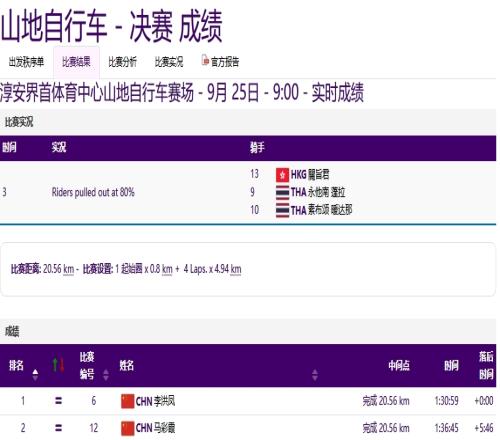Click the 官方报告 PDF icon

point(205,61)
